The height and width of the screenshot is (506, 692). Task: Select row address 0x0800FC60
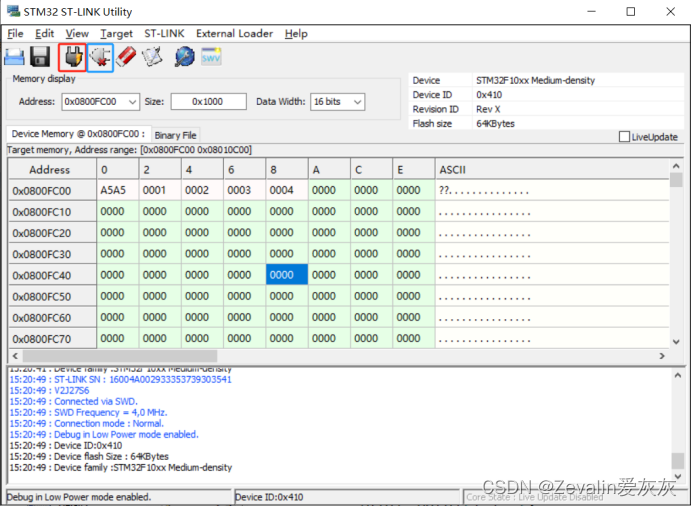pyautogui.click(x=52, y=318)
